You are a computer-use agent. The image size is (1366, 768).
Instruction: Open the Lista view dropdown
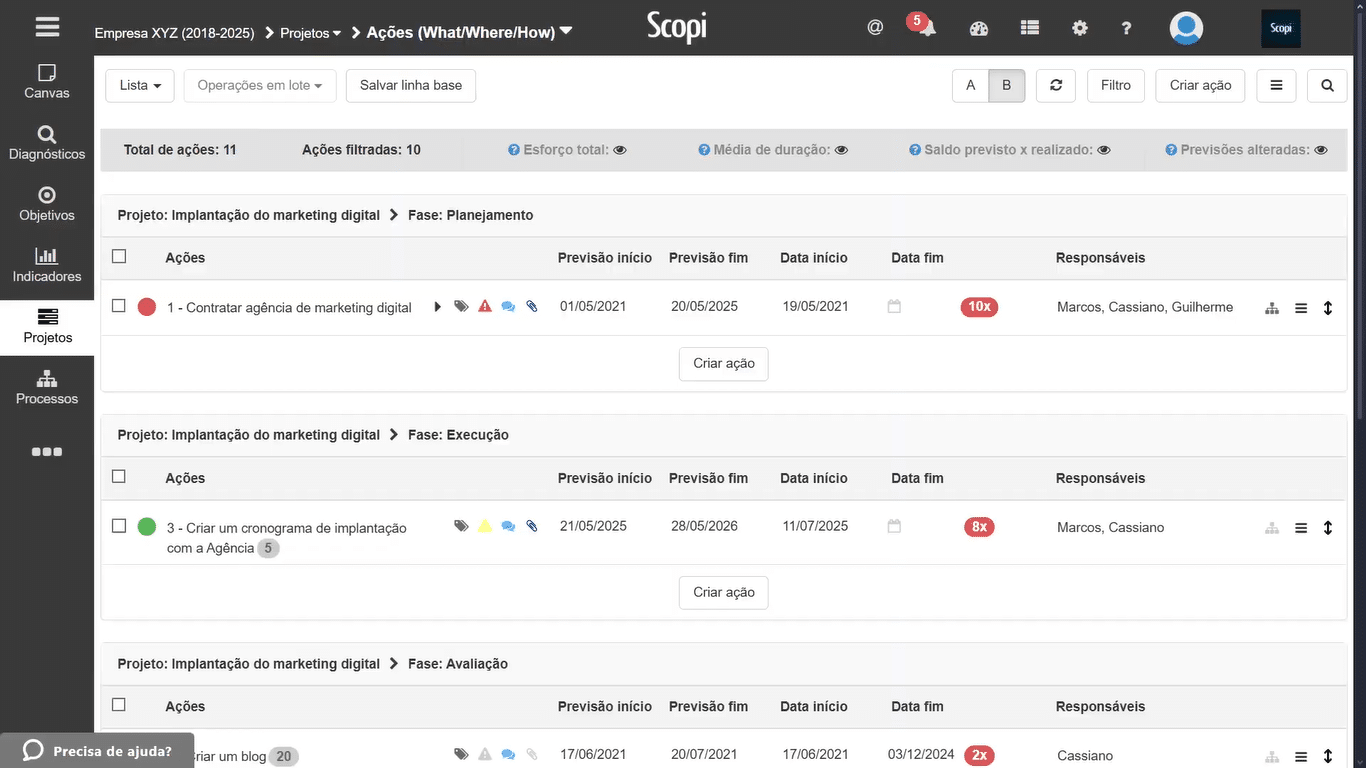coord(140,86)
